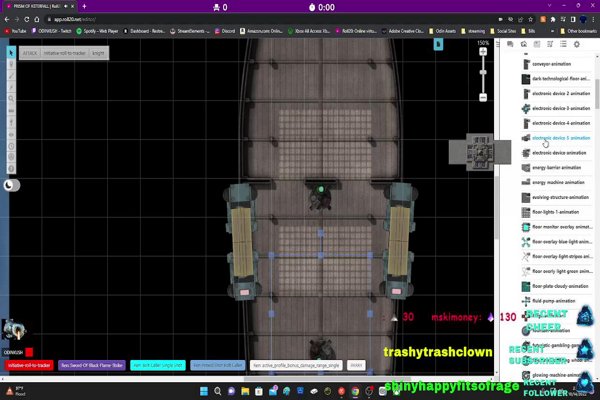Open the Journal tab in the sidebar

click(x=537, y=44)
